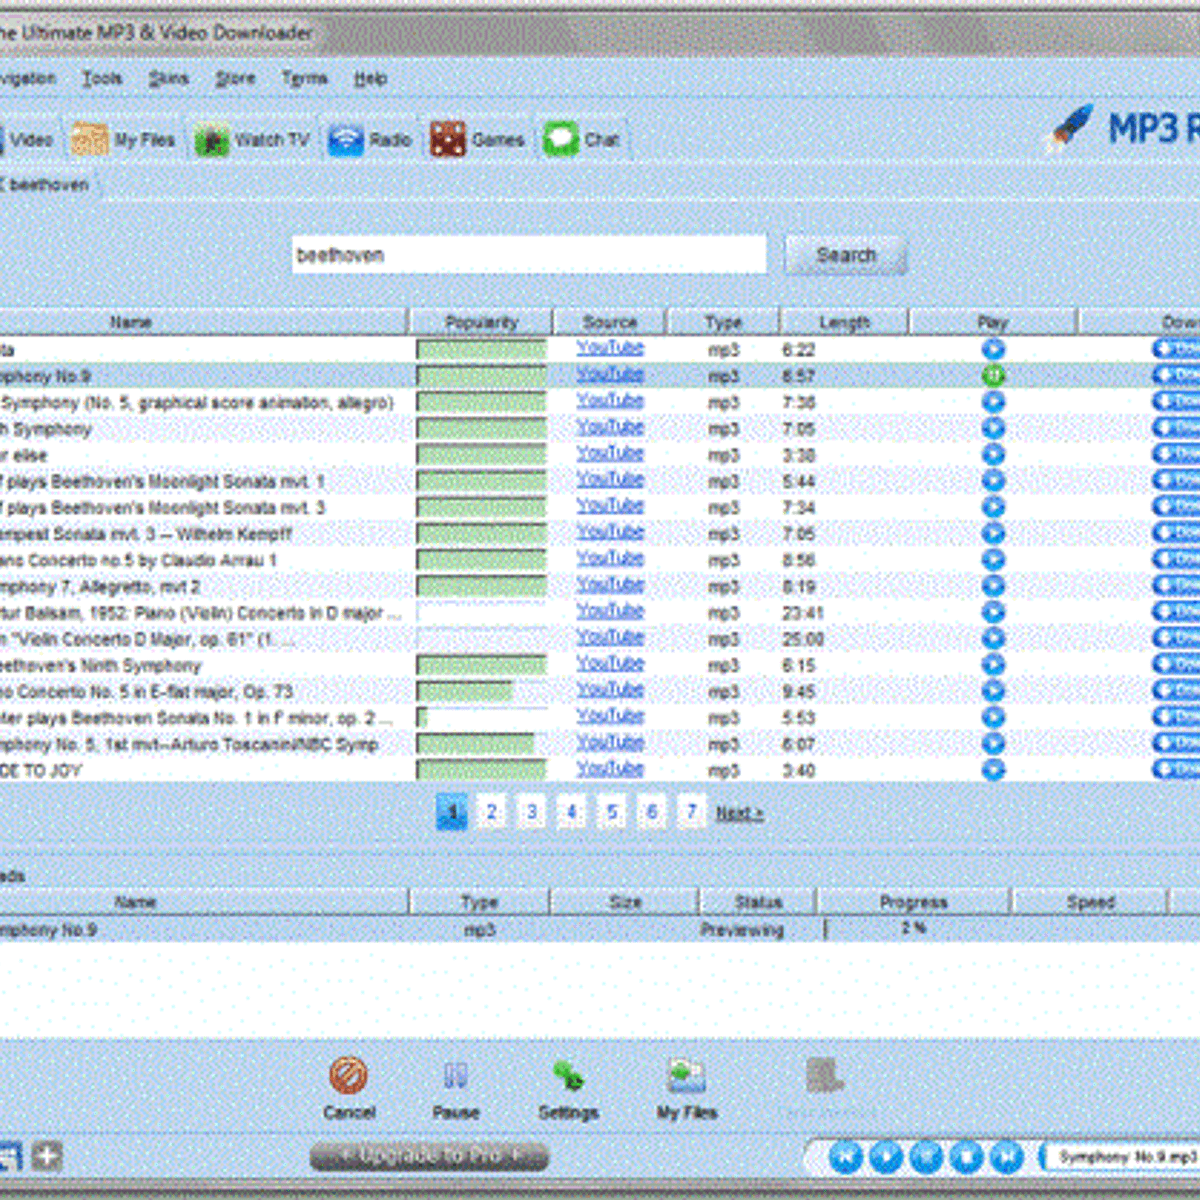Sort downloads by Speed column
This screenshot has height=1200, width=1200.
(x=1090, y=902)
